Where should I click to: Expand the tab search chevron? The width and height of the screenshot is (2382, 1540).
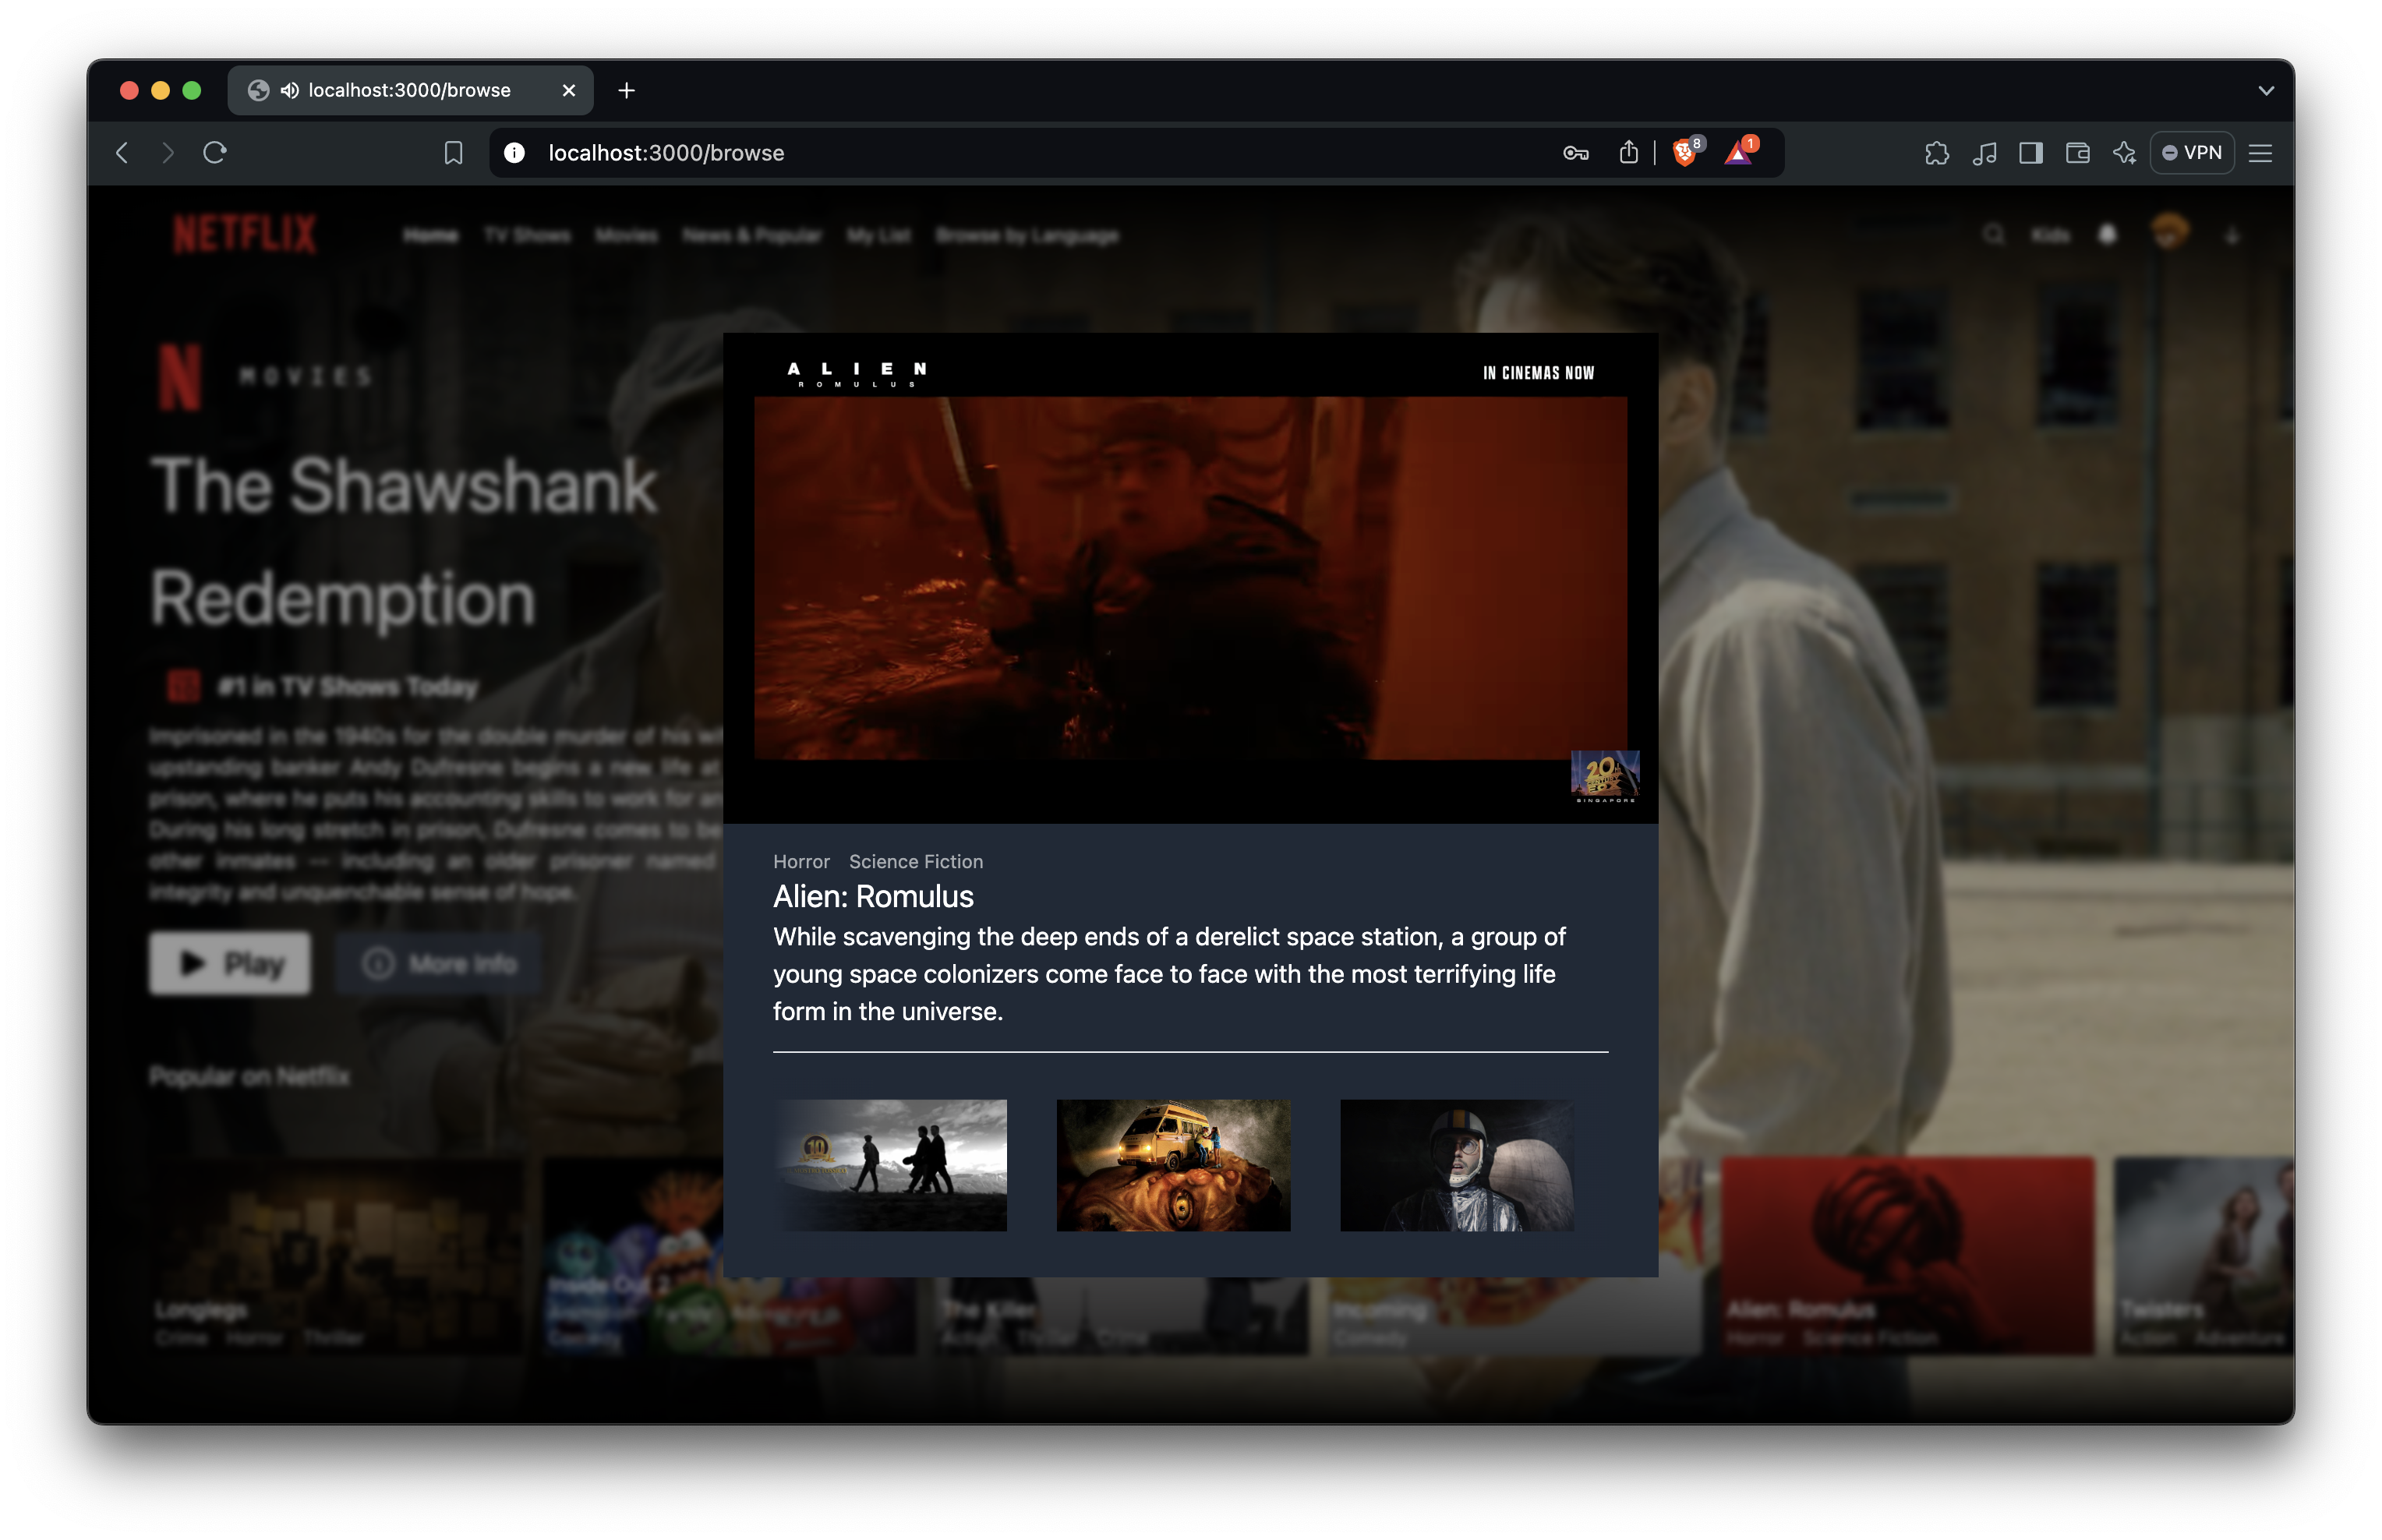click(2265, 91)
